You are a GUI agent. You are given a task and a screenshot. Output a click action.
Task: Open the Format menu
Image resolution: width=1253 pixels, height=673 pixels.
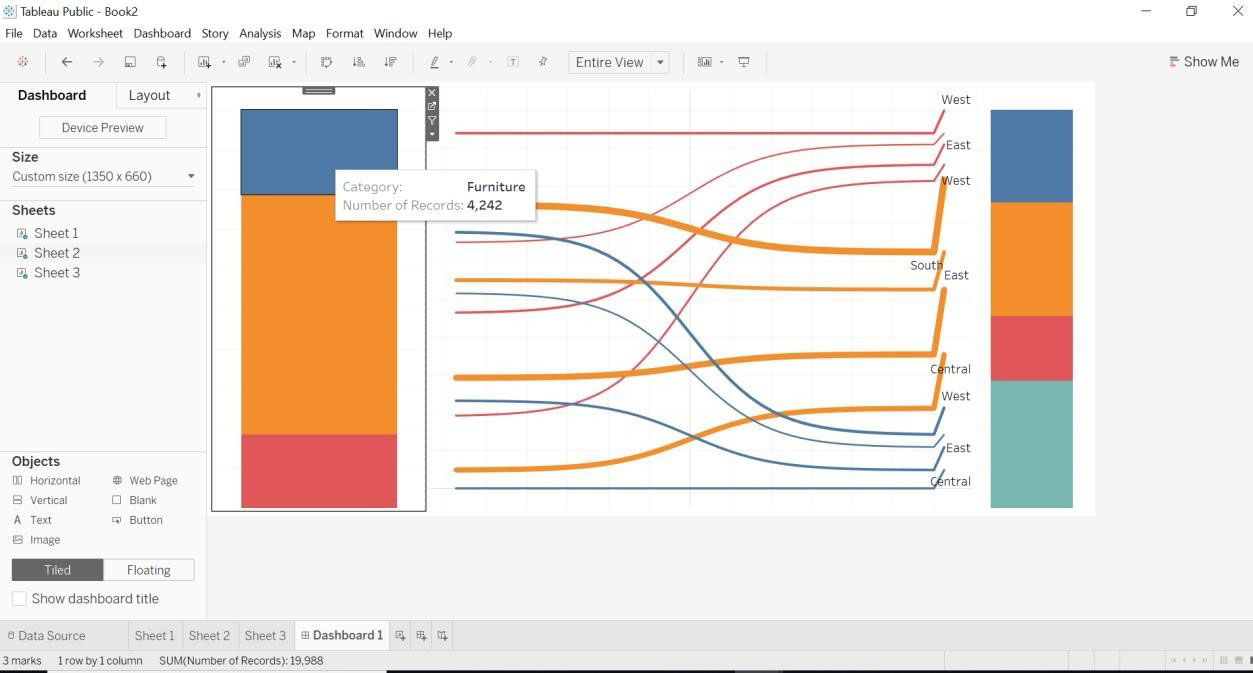click(x=344, y=33)
